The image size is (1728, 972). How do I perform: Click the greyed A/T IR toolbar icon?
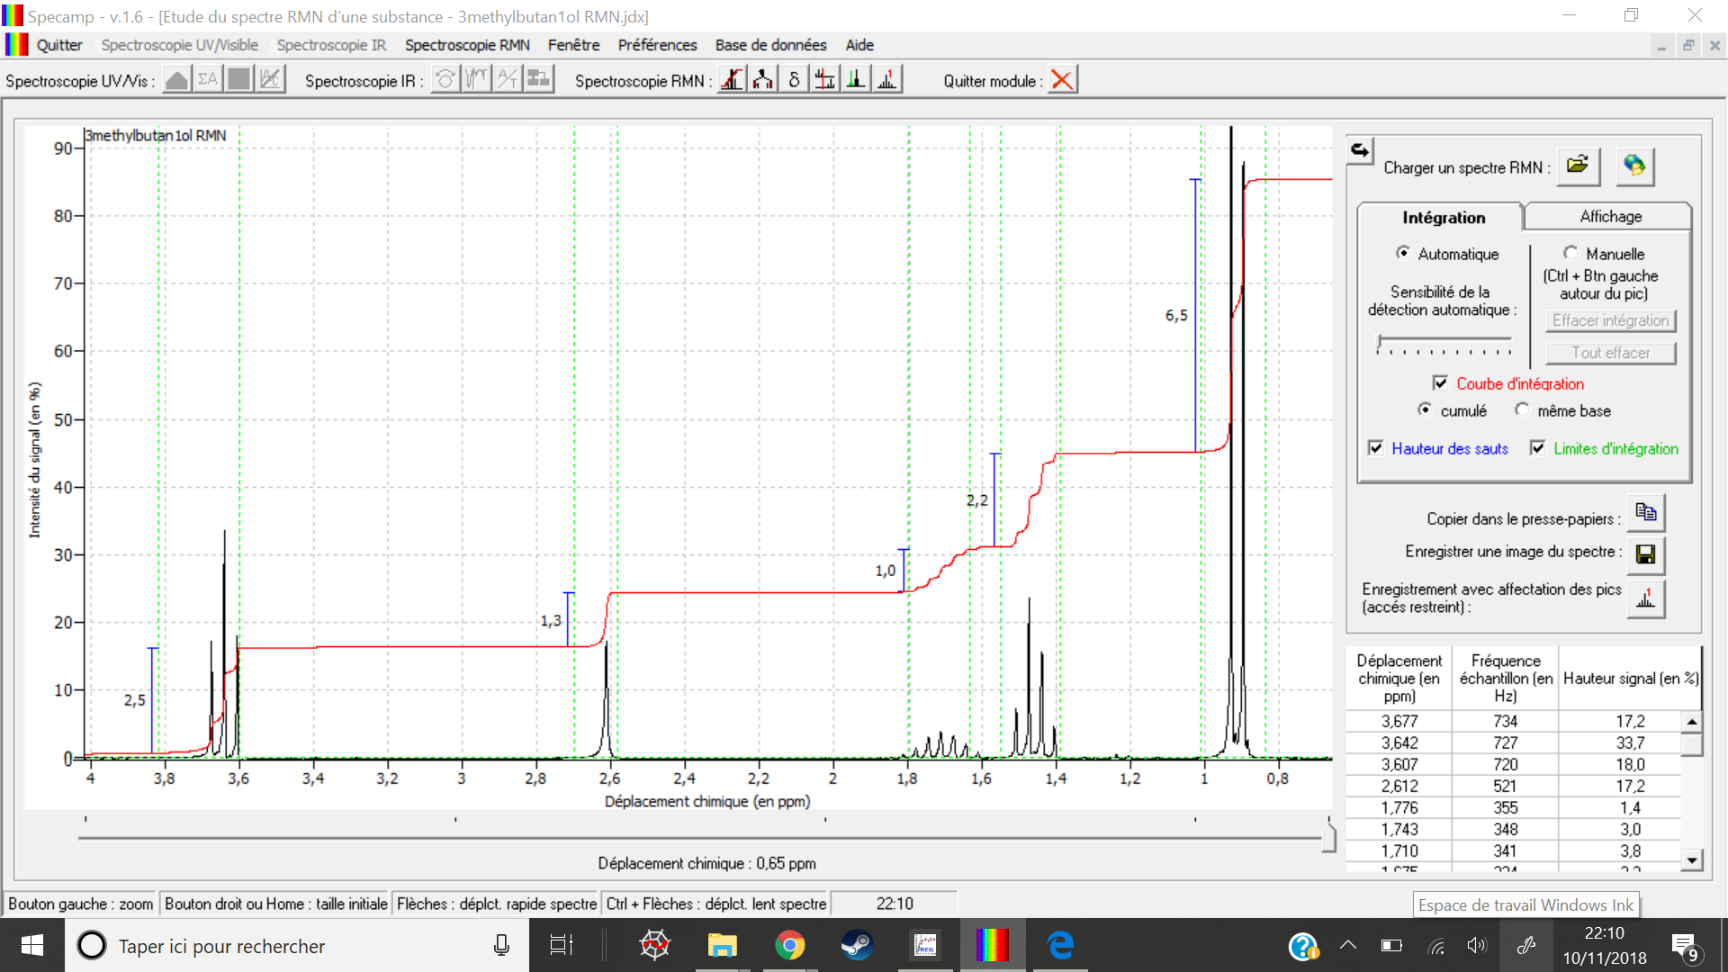tap(508, 80)
